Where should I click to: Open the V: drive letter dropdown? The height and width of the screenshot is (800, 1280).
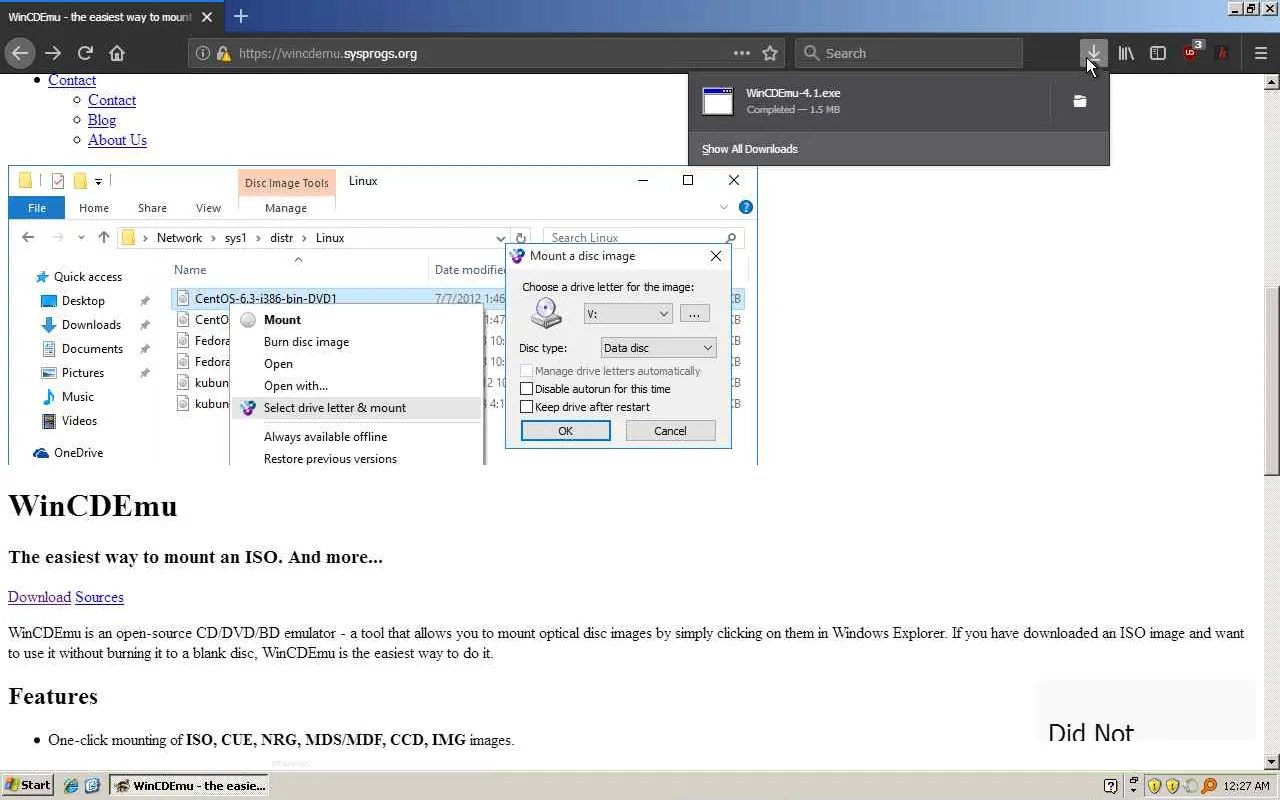[628, 314]
